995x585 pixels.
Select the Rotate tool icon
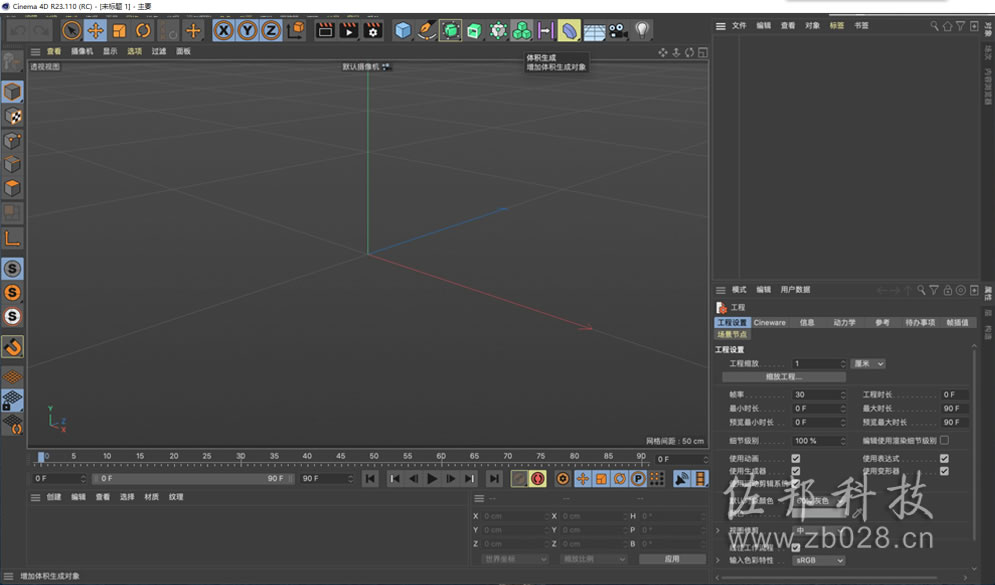pyautogui.click(x=143, y=30)
